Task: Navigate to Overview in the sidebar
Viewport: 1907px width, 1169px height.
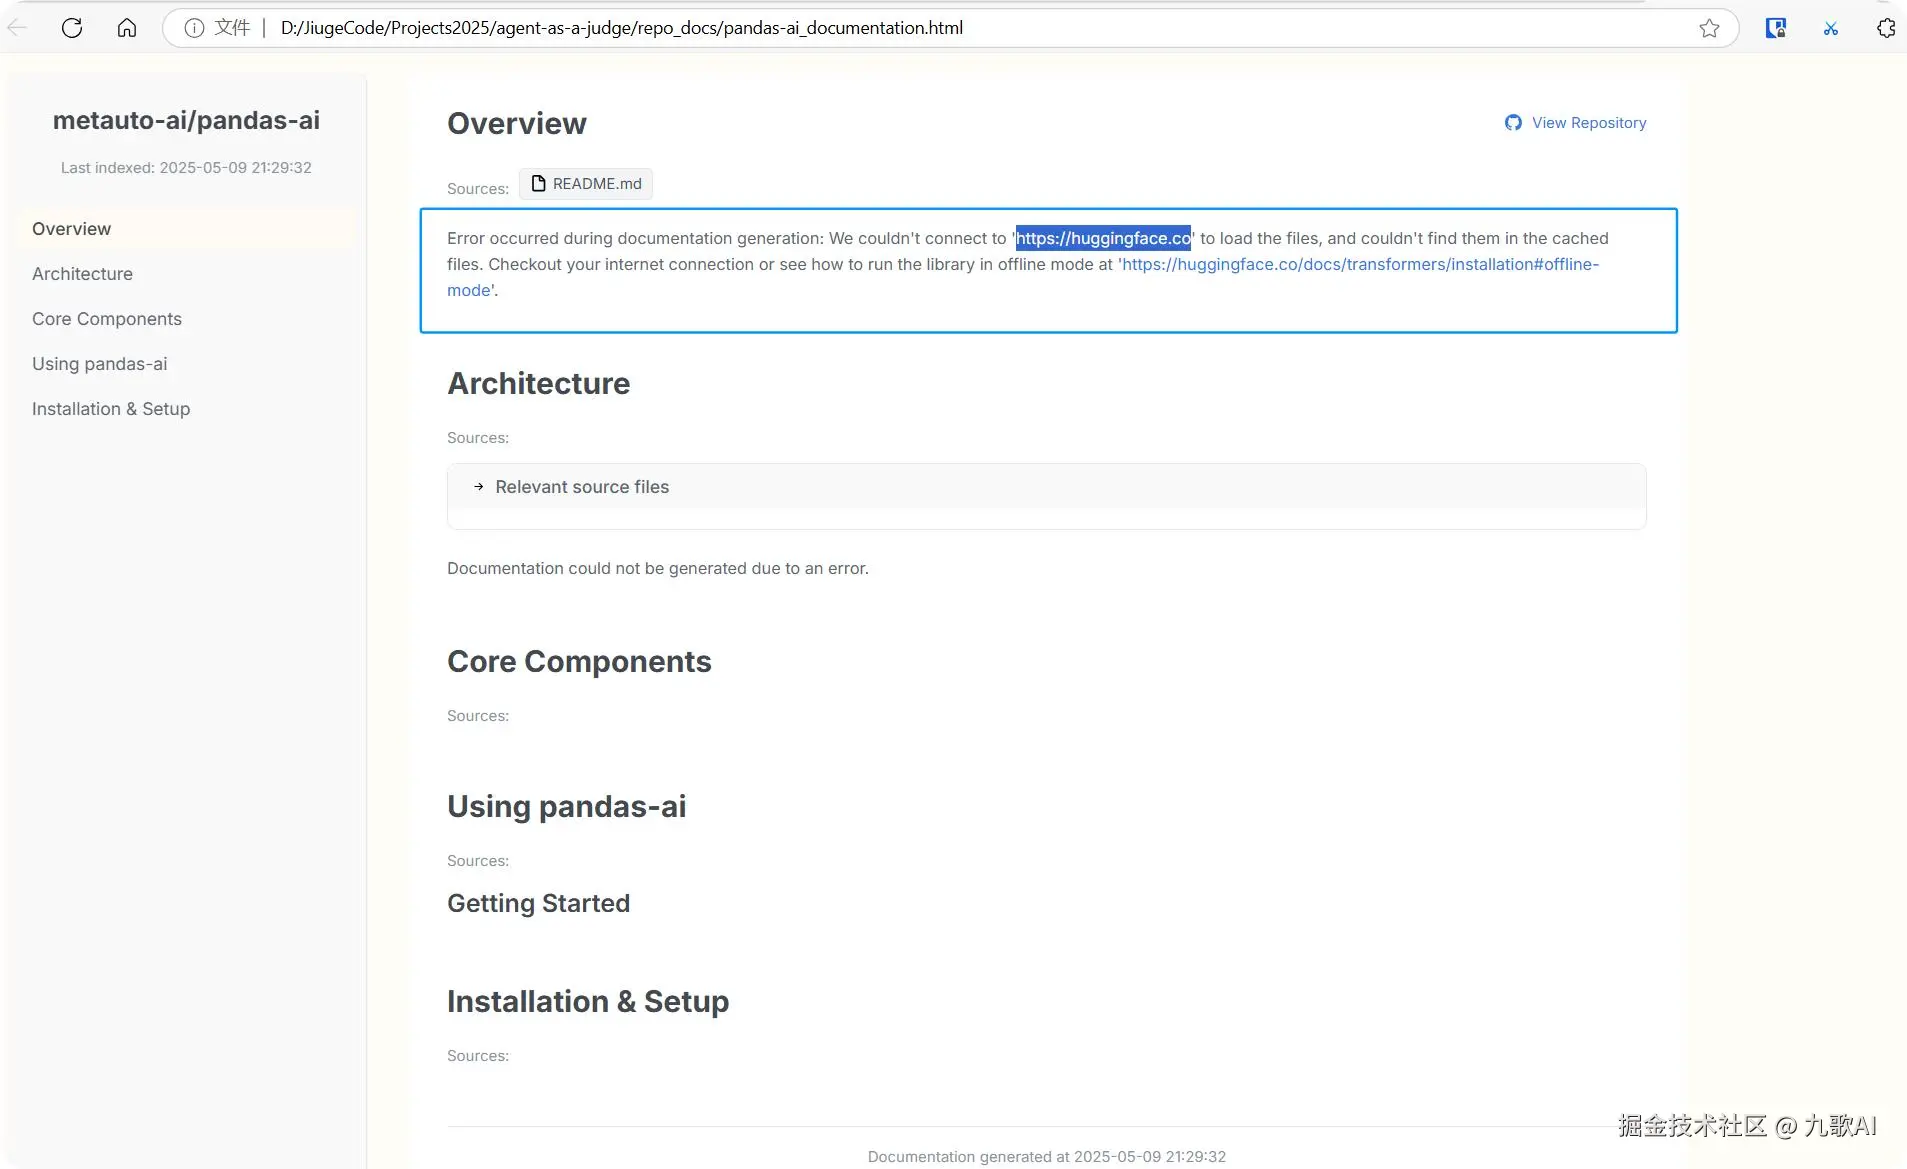Action: tap(185, 229)
